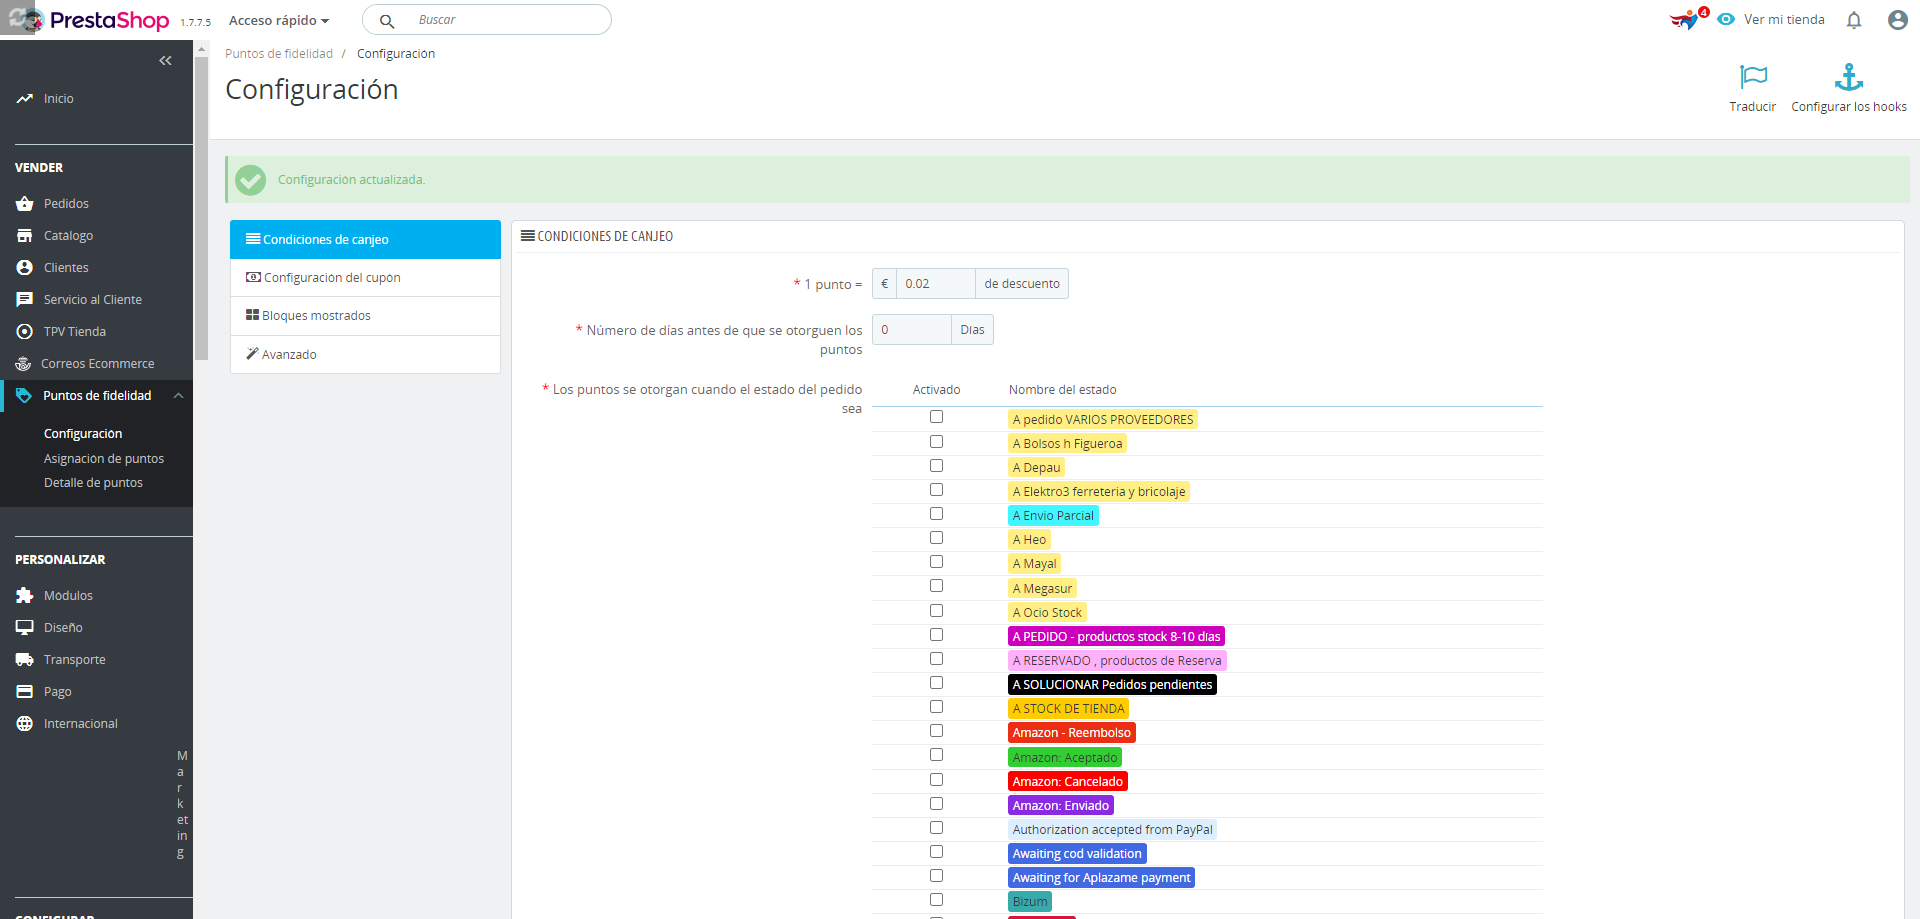Viewport: 1920px width, 919px height.
Task: Open the Configuracion sidebar submenu link
Action: click(x=83, y=434)
